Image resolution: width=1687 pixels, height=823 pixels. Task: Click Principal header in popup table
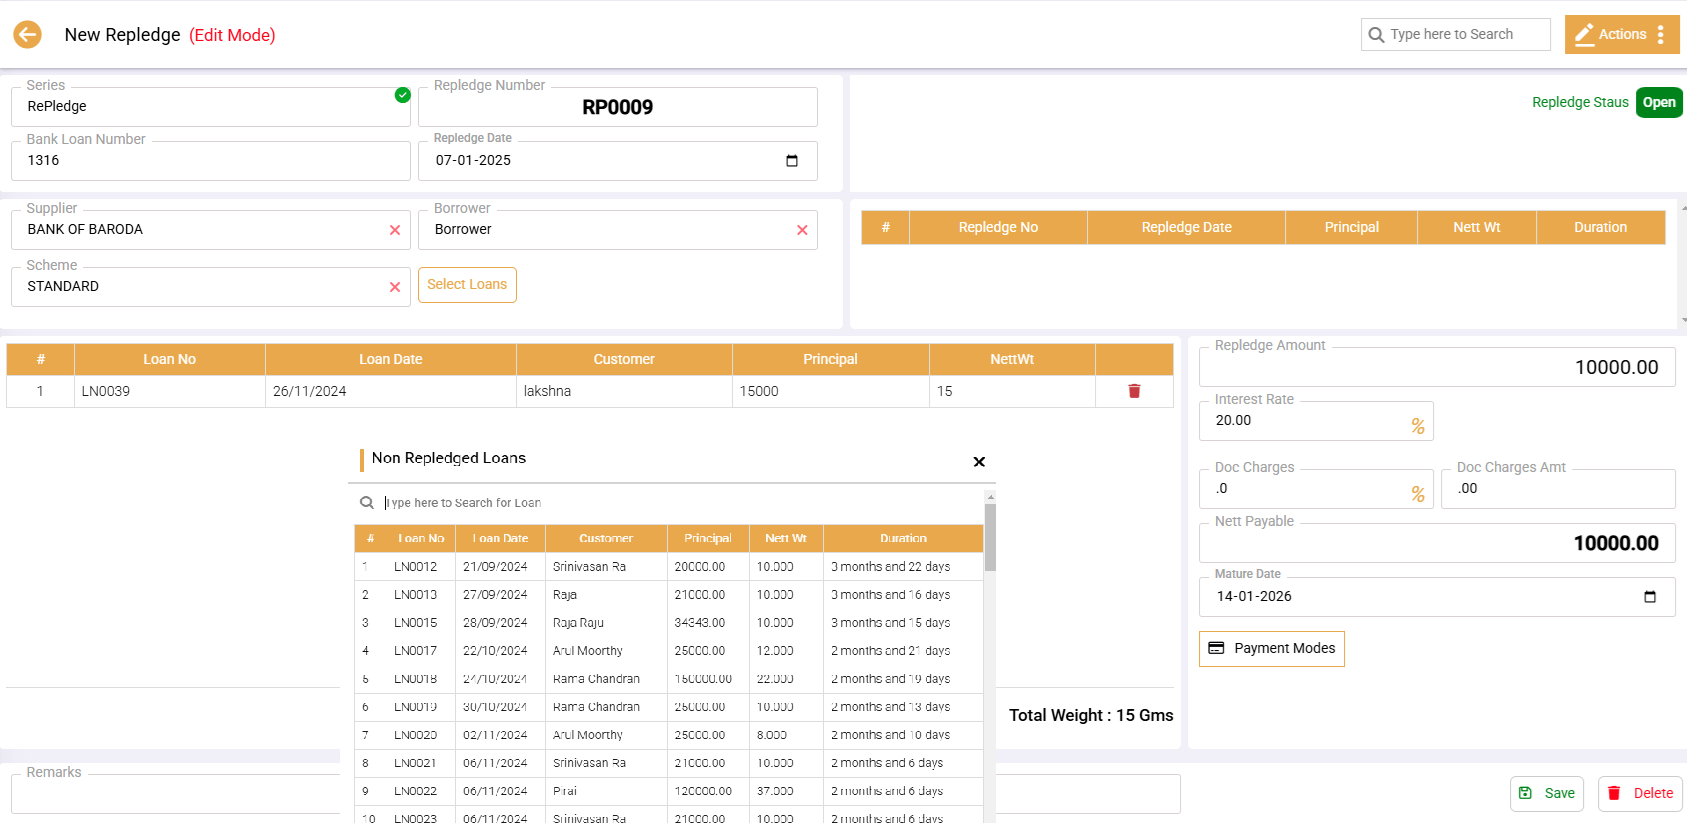point(707,539)
